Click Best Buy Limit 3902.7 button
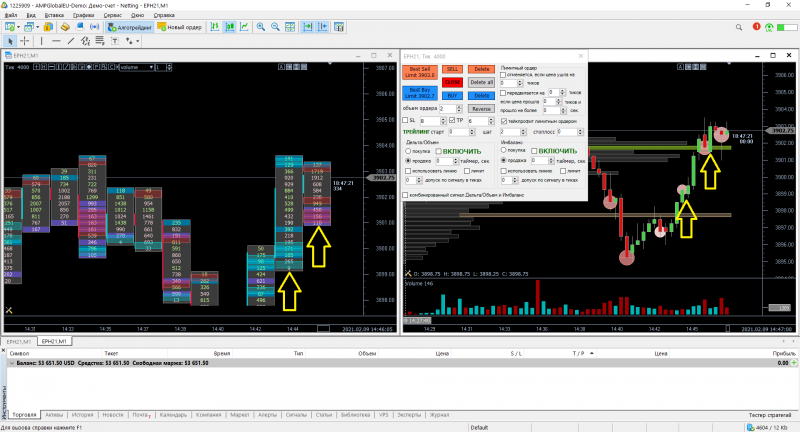 click(x=420, y=93)
